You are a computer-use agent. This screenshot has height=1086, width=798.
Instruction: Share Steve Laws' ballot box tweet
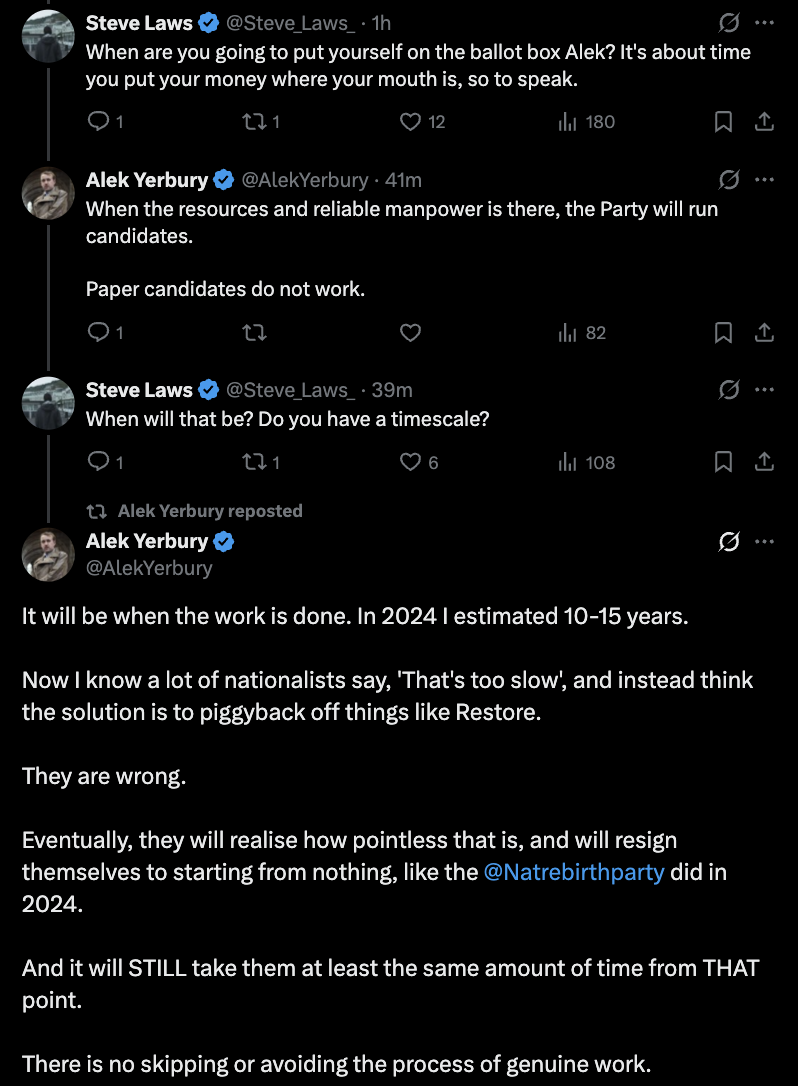[763, 122]
